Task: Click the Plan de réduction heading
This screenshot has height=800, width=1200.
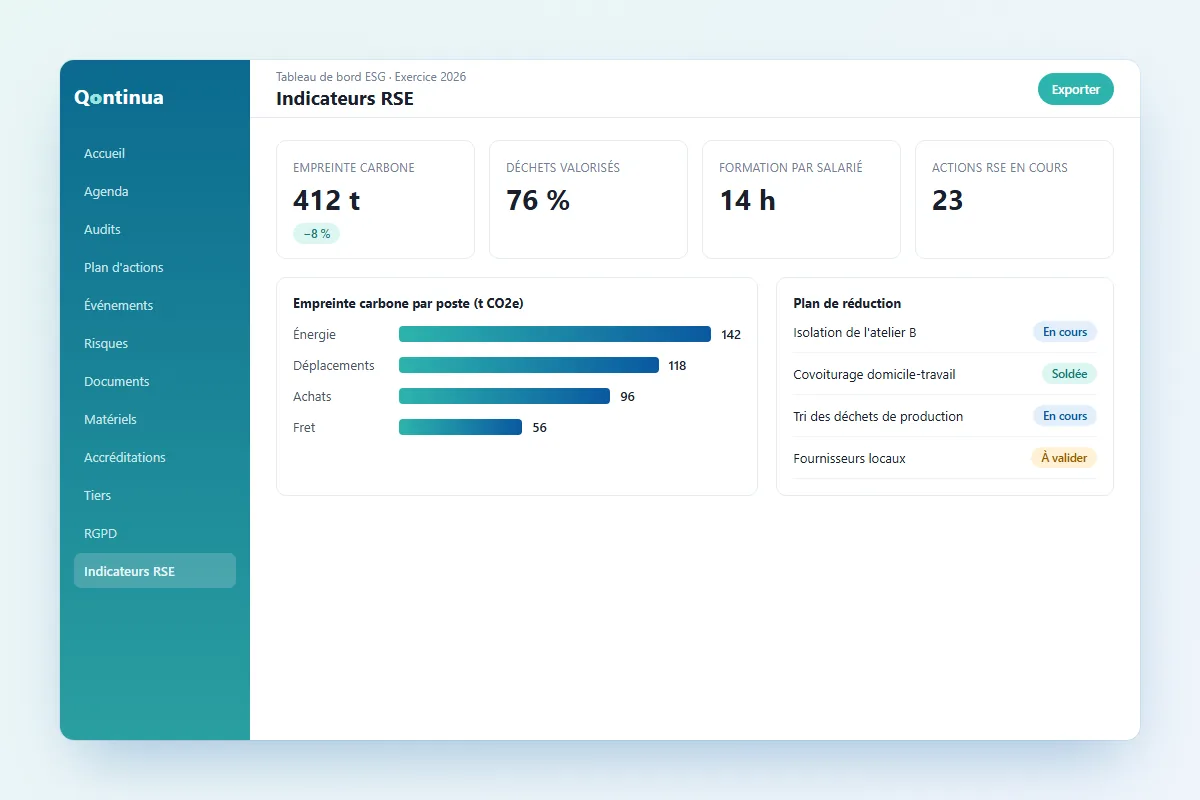Action: 847,303
